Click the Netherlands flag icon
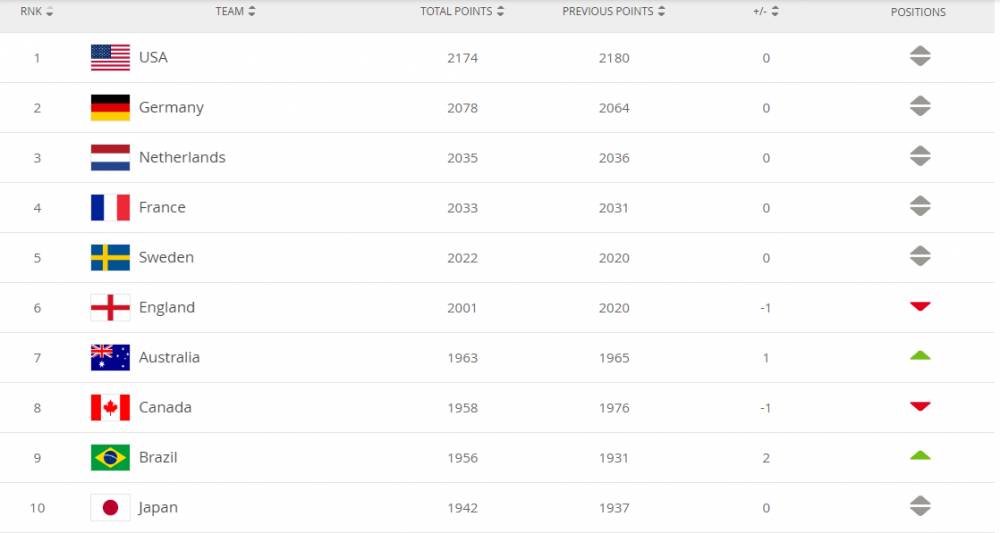The height and width of the screenshot is (533, 1000). pos(110,157)
